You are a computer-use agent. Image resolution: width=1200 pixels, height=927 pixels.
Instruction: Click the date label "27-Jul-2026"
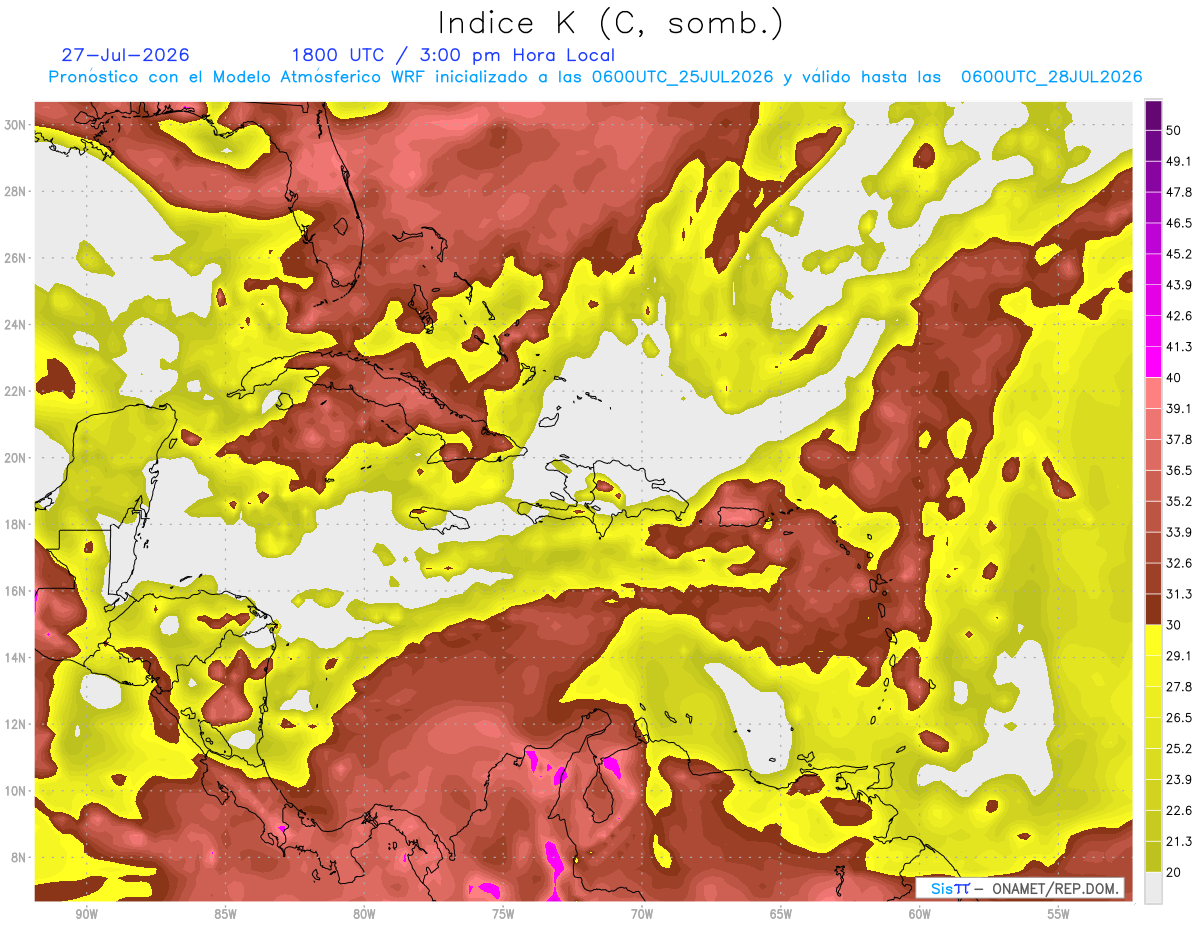[x=126, y=55]
